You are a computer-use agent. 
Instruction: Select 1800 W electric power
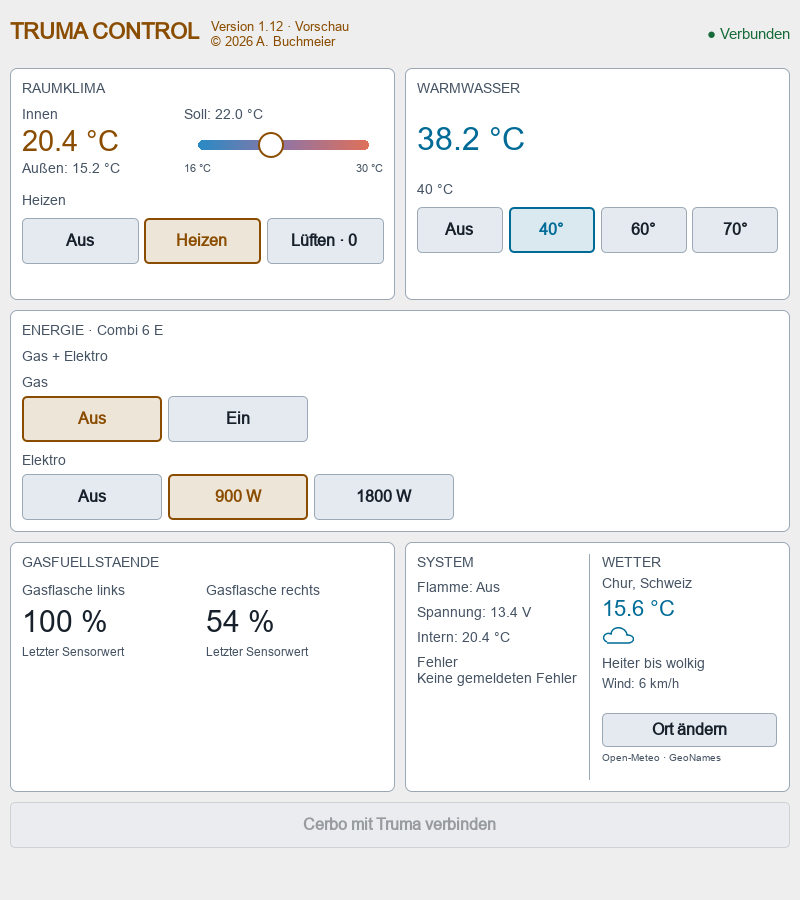click(384, 496)
